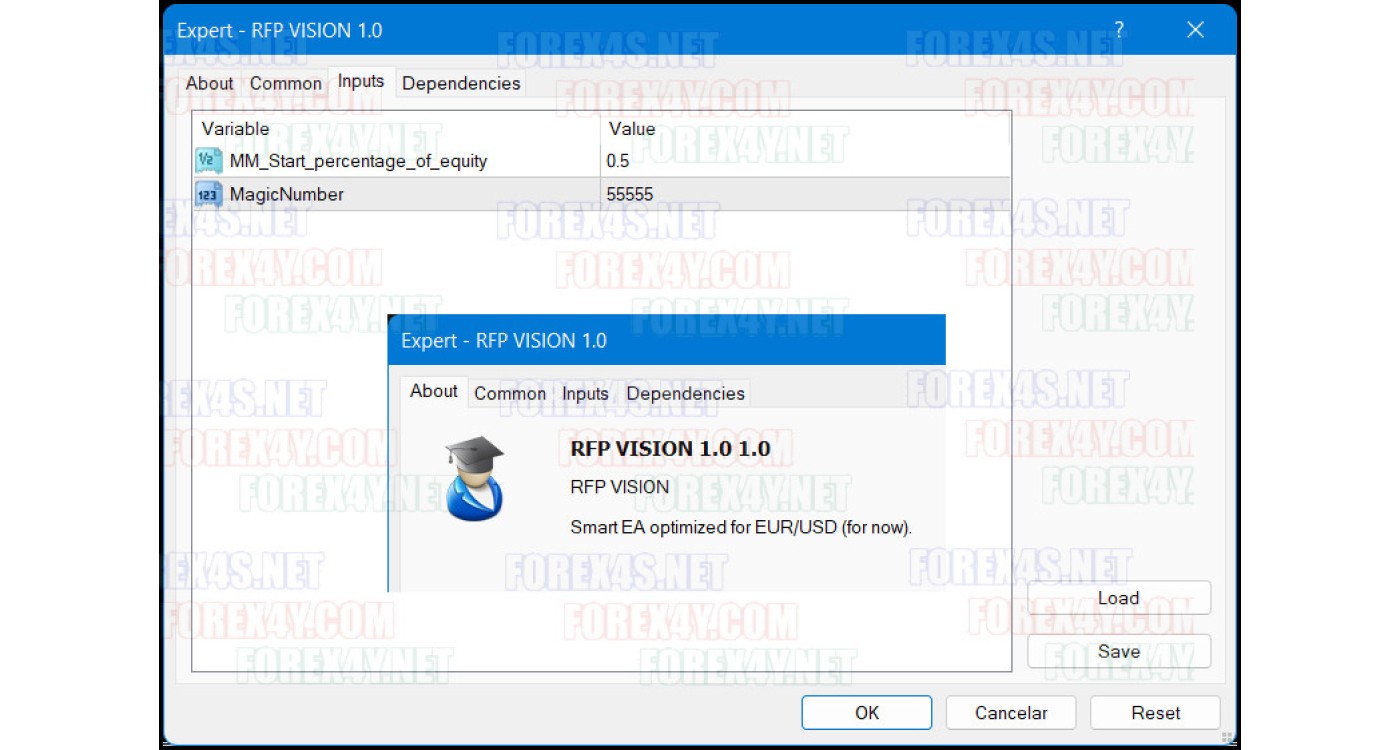Click the help question mark button
This screenshot has height=750, width=1400.
[1119, 30]
